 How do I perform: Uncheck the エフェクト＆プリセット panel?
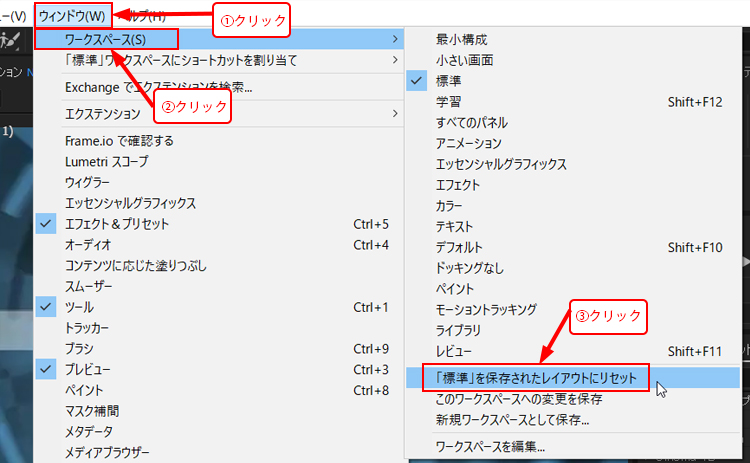point(116,224)
